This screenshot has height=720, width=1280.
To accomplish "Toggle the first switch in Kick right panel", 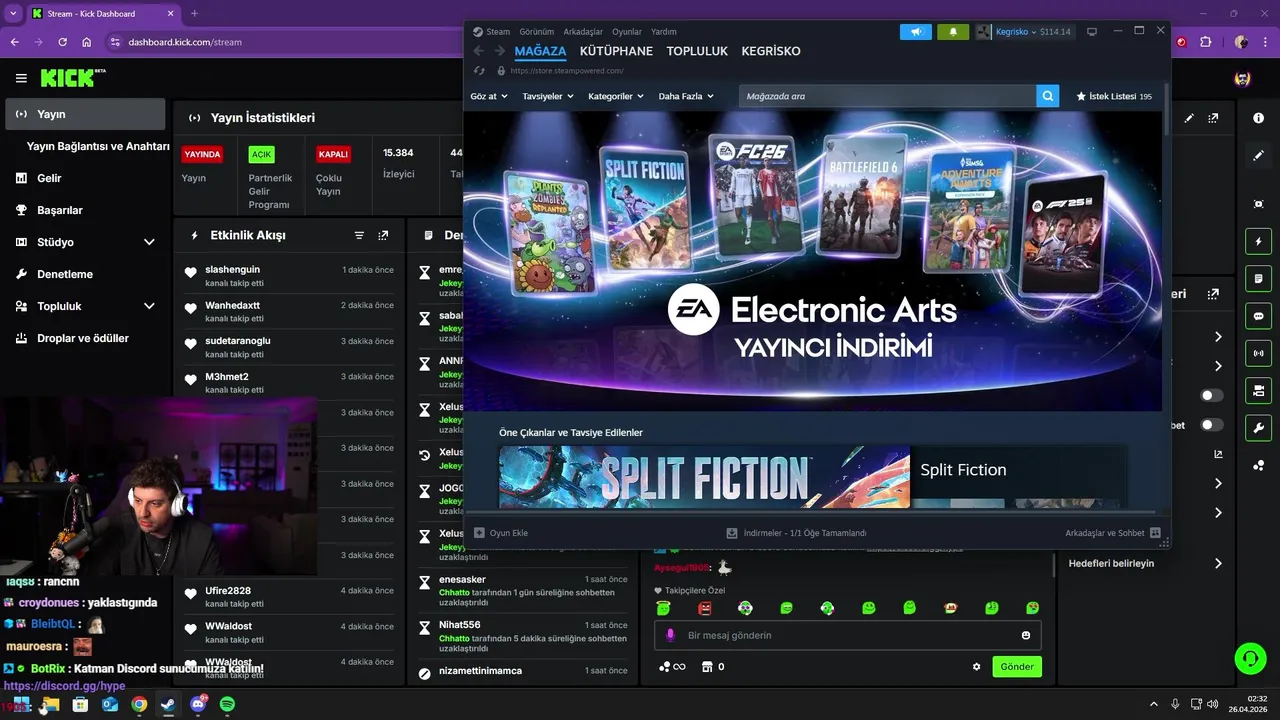I will point(1212,396).
